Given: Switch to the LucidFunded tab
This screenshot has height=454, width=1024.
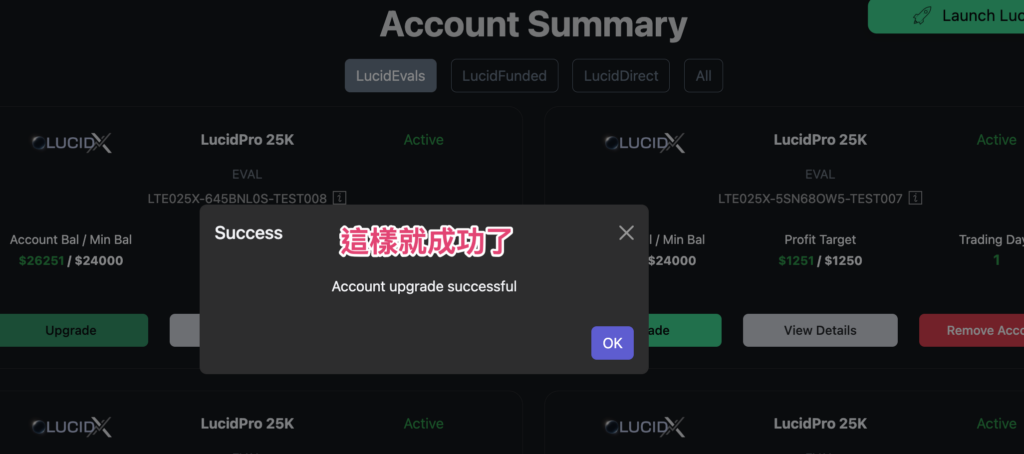Looking at the screenshot, I should click(504, 76).
